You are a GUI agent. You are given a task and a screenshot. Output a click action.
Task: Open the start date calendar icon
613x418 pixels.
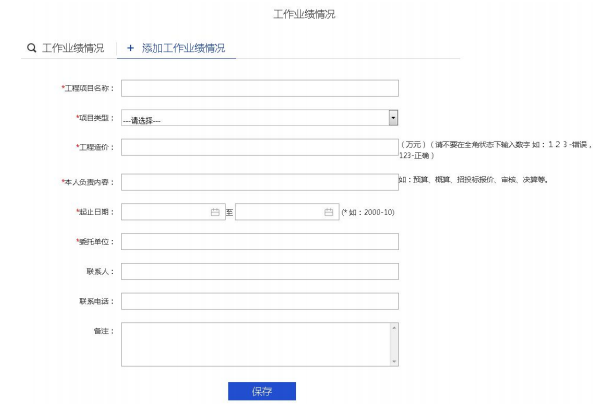(x=215, y=212)
